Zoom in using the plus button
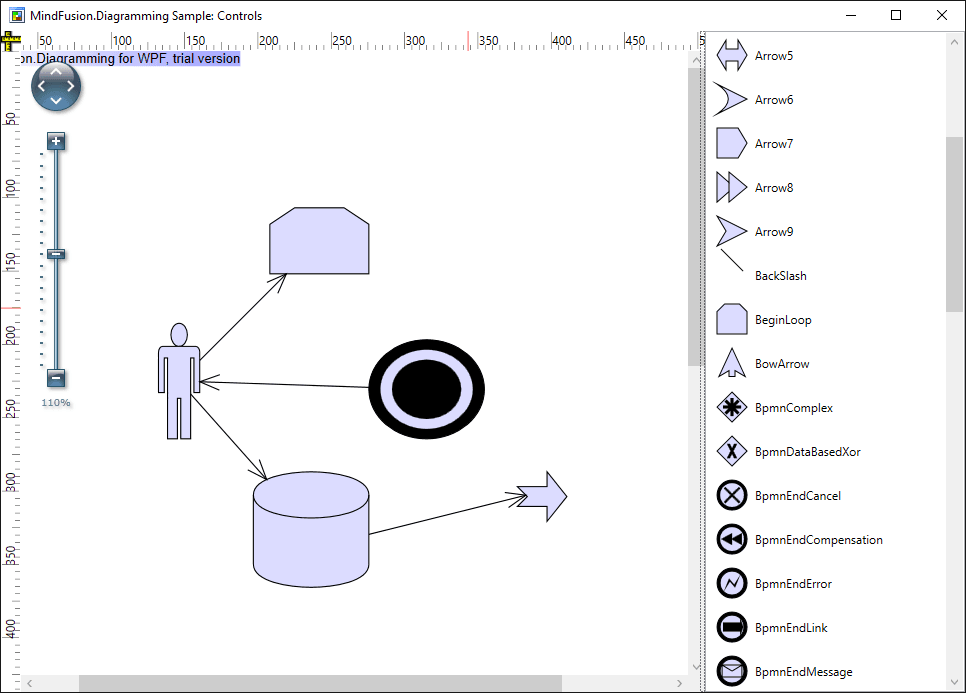The height and width of the screenshot is (693, 966). [x=56, y=141]
